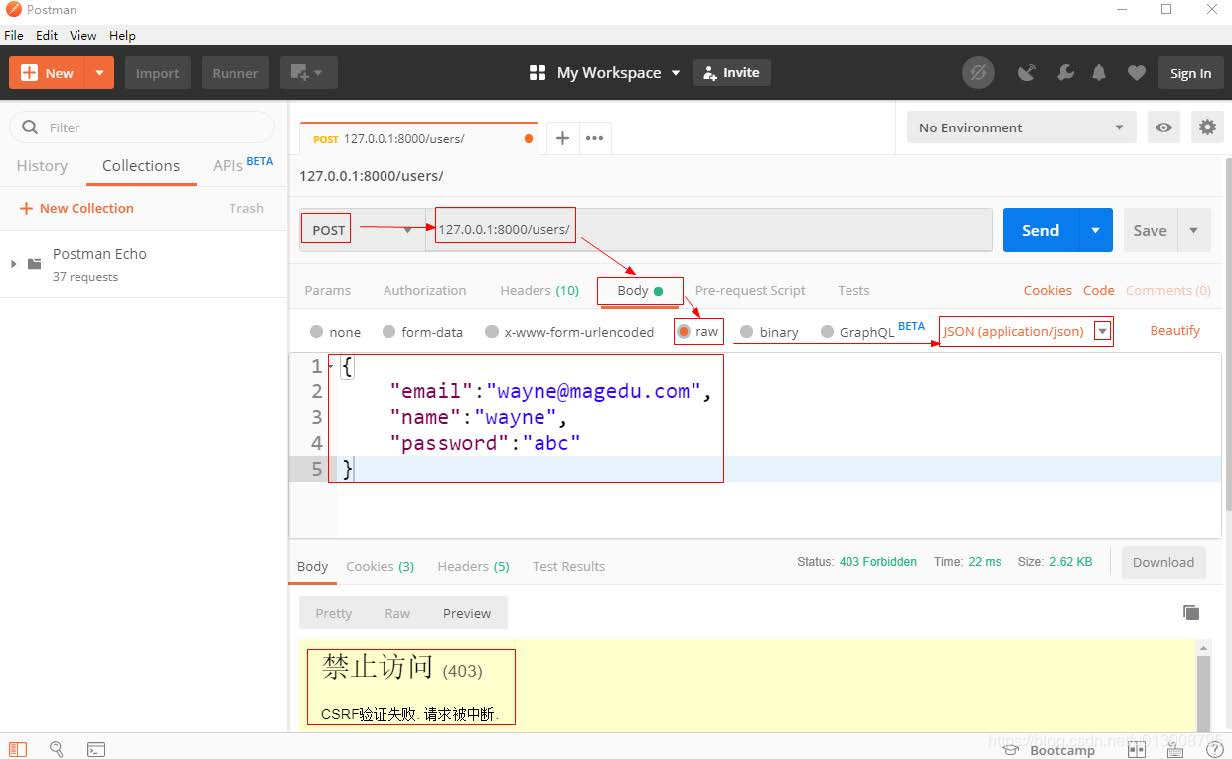Switch to the APIs tab
Screen dimensions: 1232x759
tap(228, 166)
